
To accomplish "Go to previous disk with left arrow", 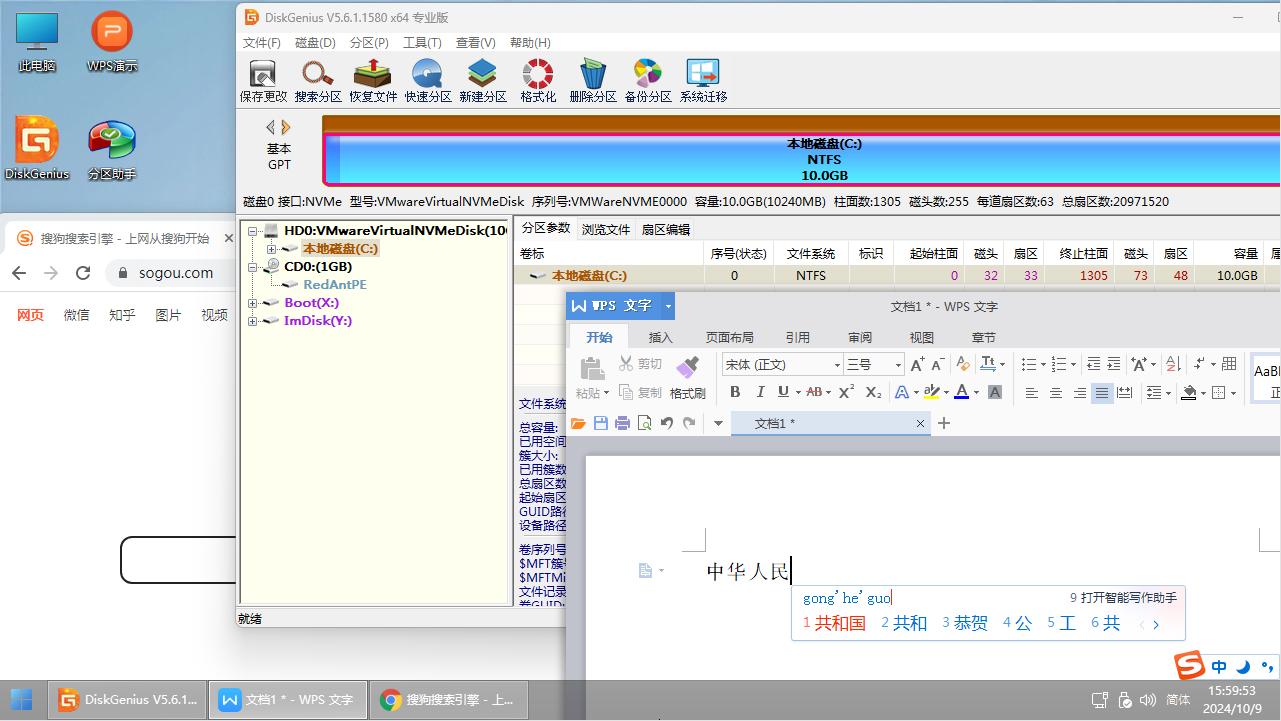I will point(270,127).
